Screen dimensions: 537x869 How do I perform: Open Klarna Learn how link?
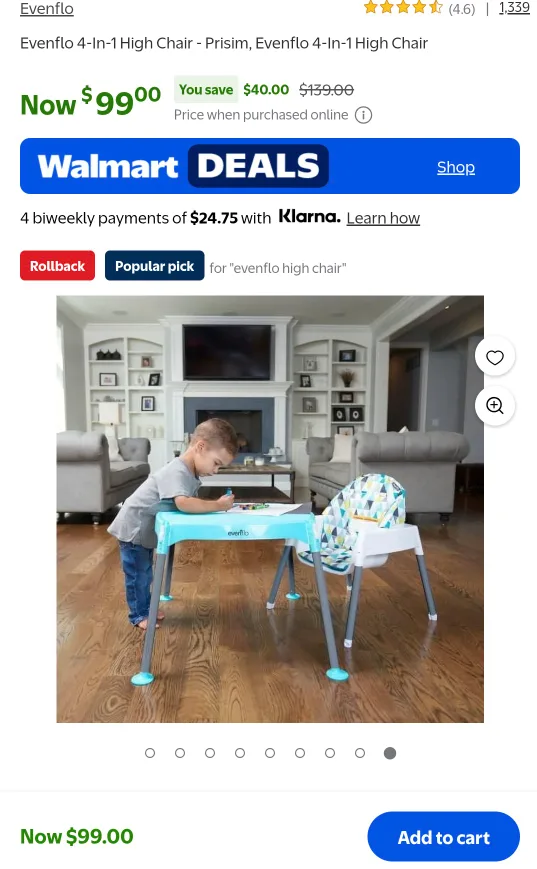point(383,218)
